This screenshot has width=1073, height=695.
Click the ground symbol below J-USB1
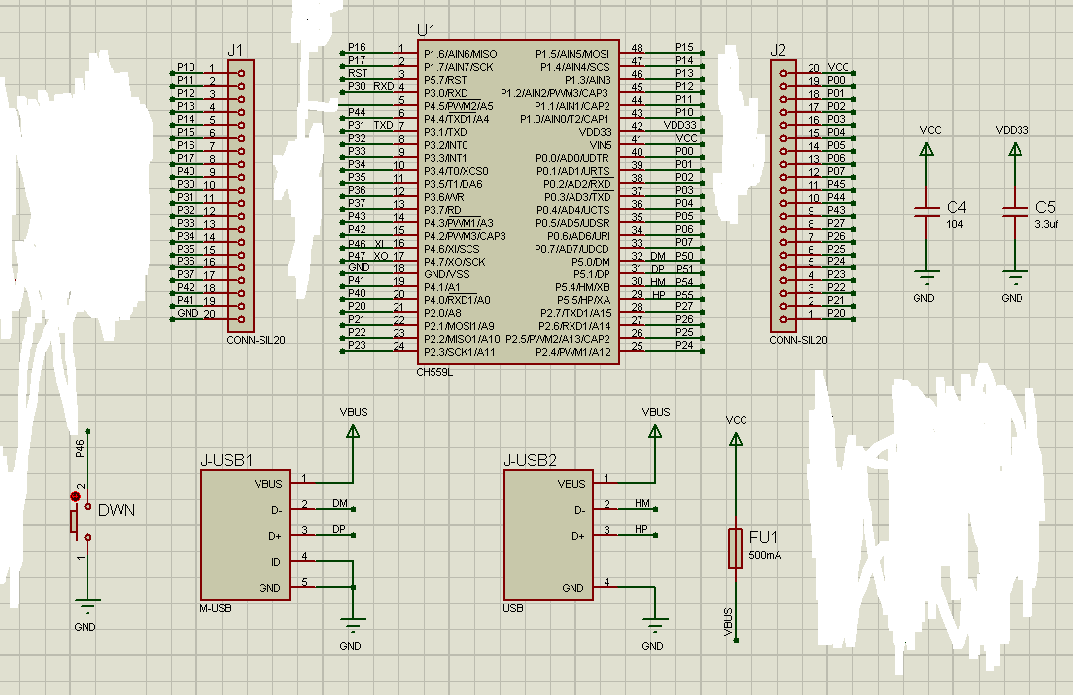click(x=352, y=628)
